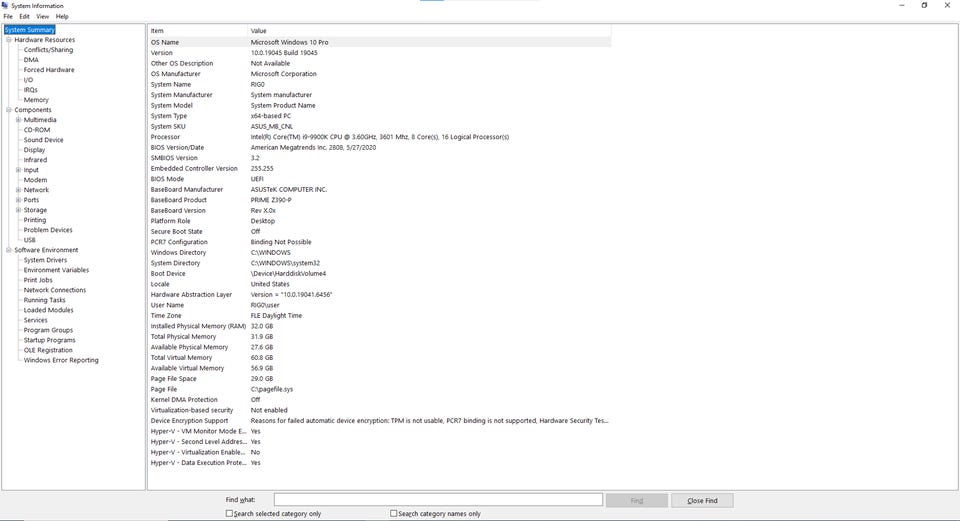Select the System Summary tree node
The height and width of the screenshot is (521, 960).
click(29, 29)
